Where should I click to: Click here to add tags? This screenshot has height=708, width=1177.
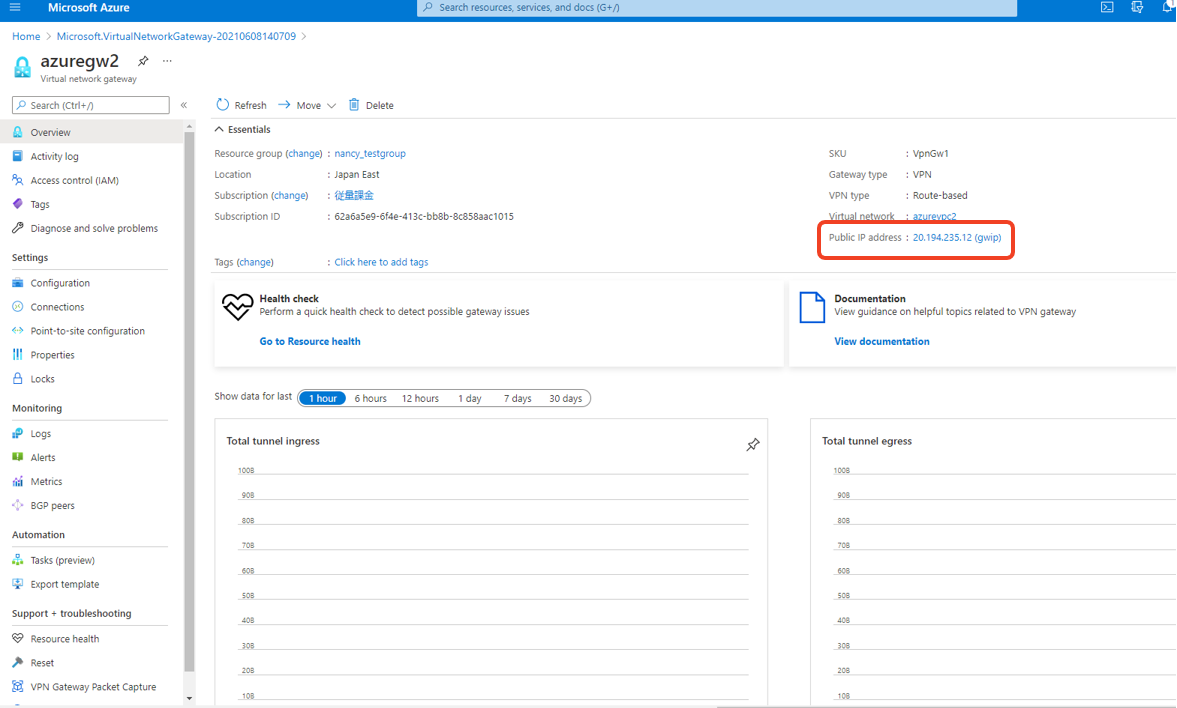tap(381, 262)
